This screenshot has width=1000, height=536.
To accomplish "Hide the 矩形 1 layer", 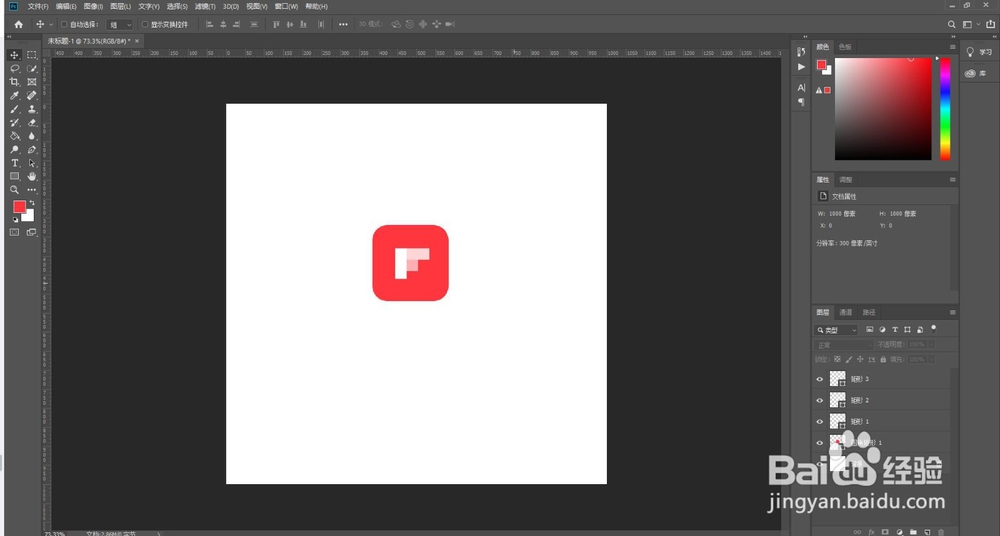I will click(820, 422).
